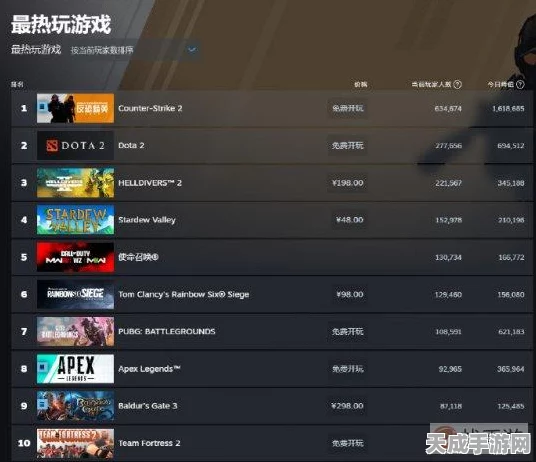The image size is (536, 462).
Task: Click today's peak value 694,512
Action: (511, 146)
